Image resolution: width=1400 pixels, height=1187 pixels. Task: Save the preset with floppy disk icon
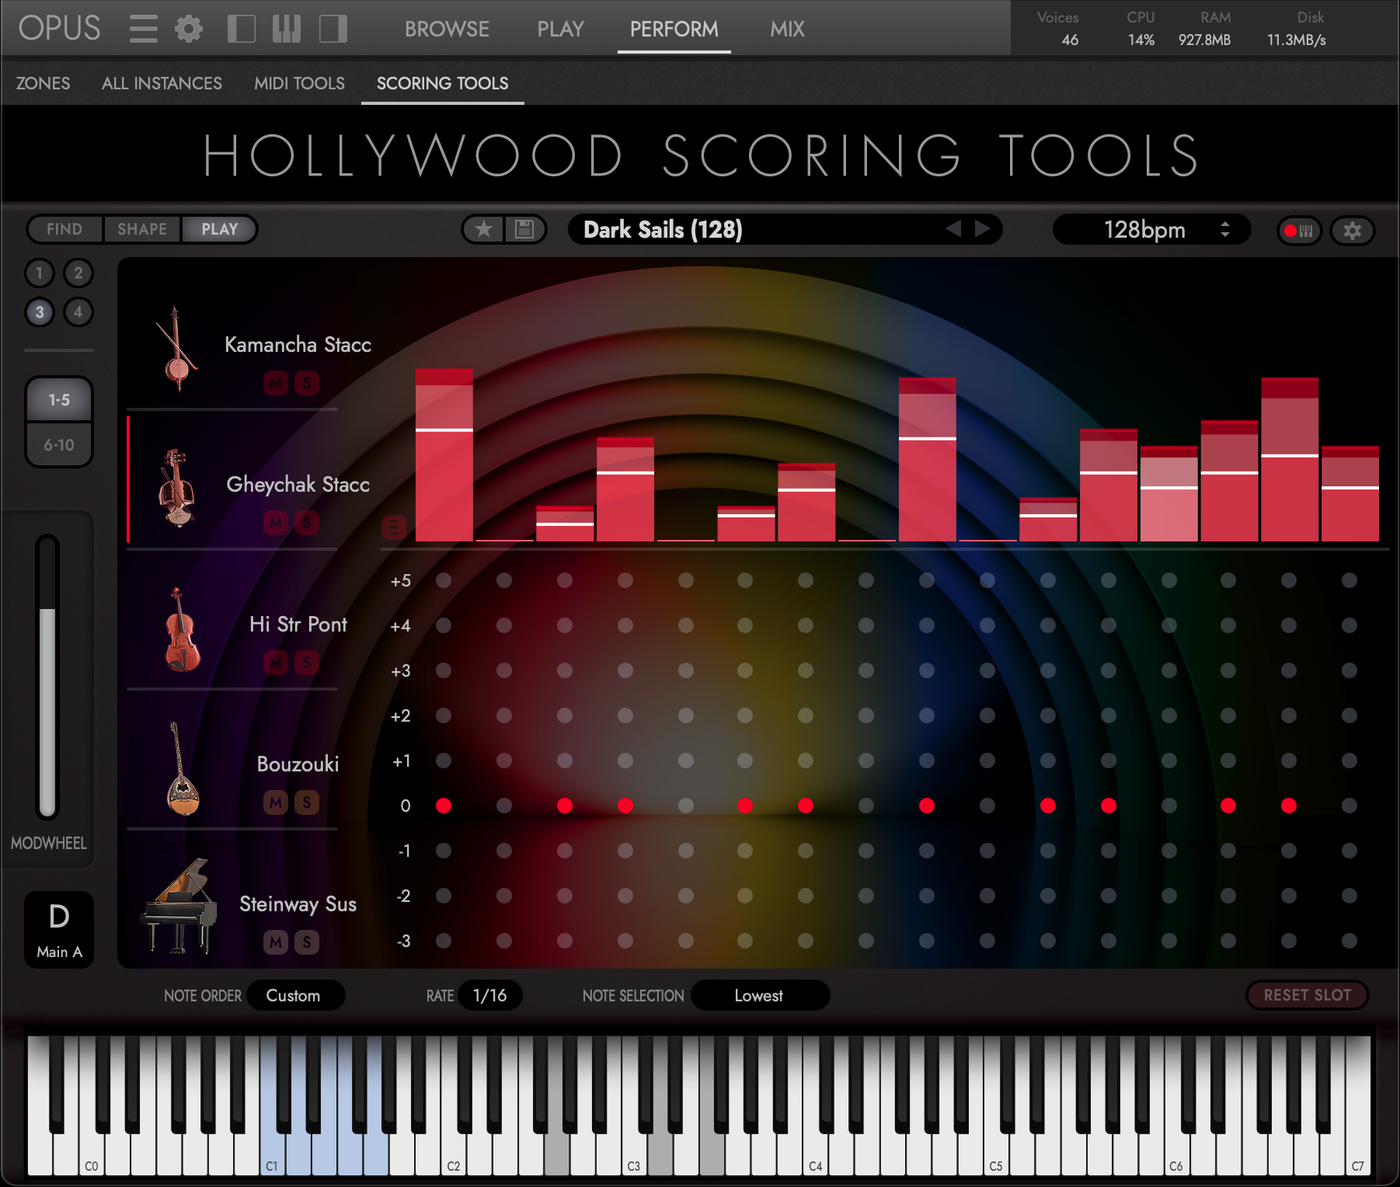coord(524,229)
